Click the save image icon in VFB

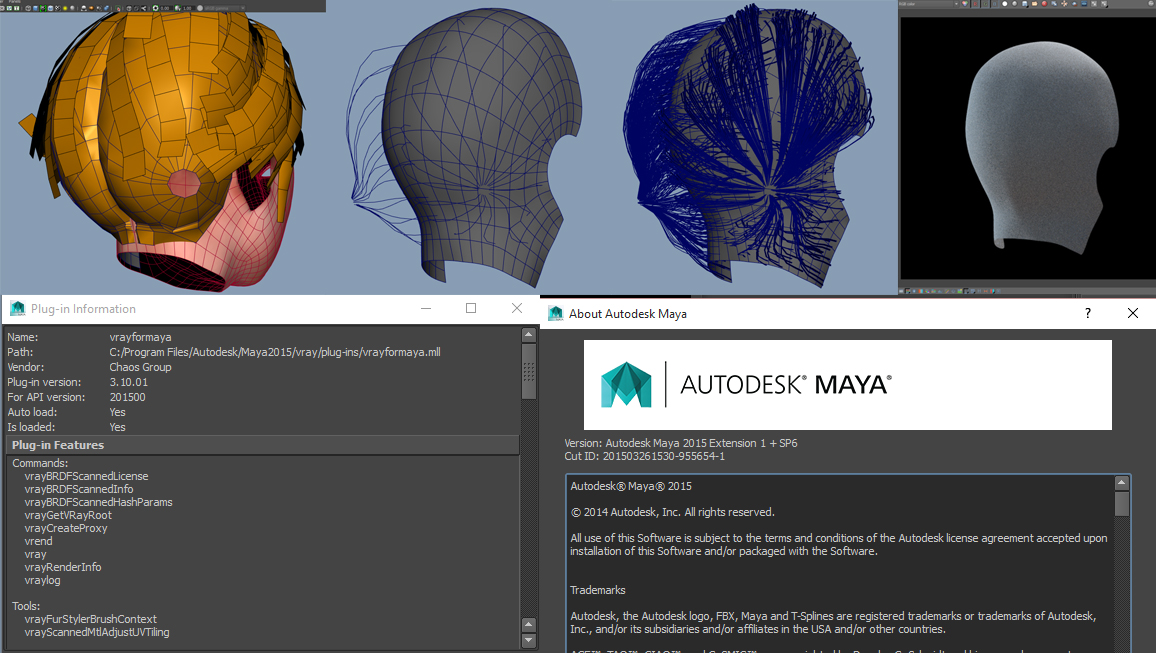coord(1024,4)
